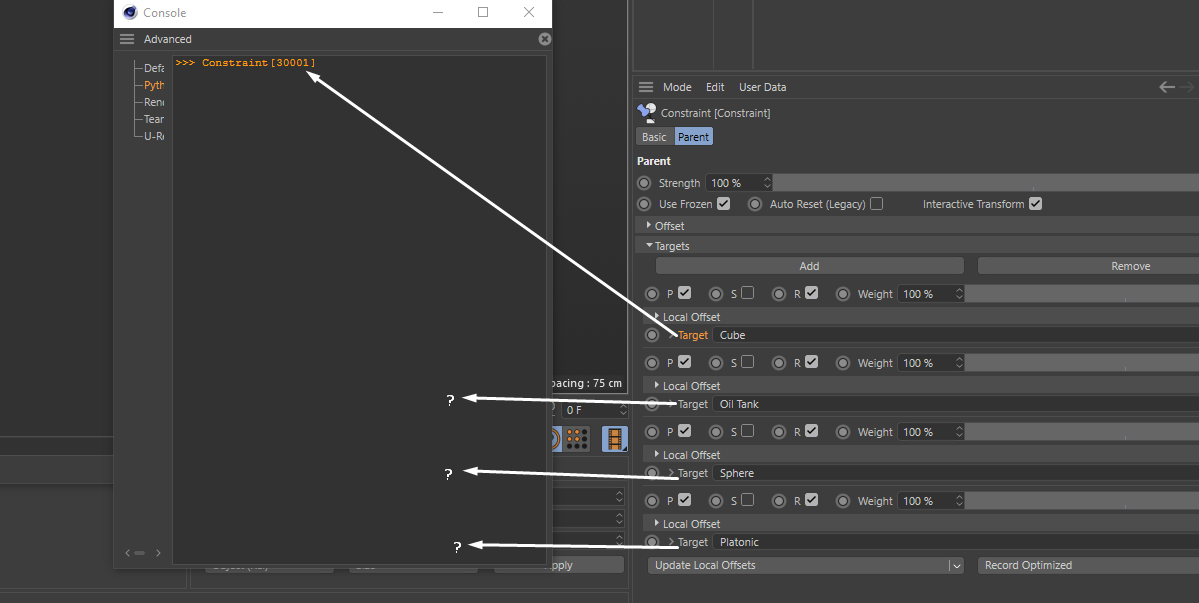This screenshot has width=1199, height=603.
Task: Click the Remove target button
Action: [1088, 266]
